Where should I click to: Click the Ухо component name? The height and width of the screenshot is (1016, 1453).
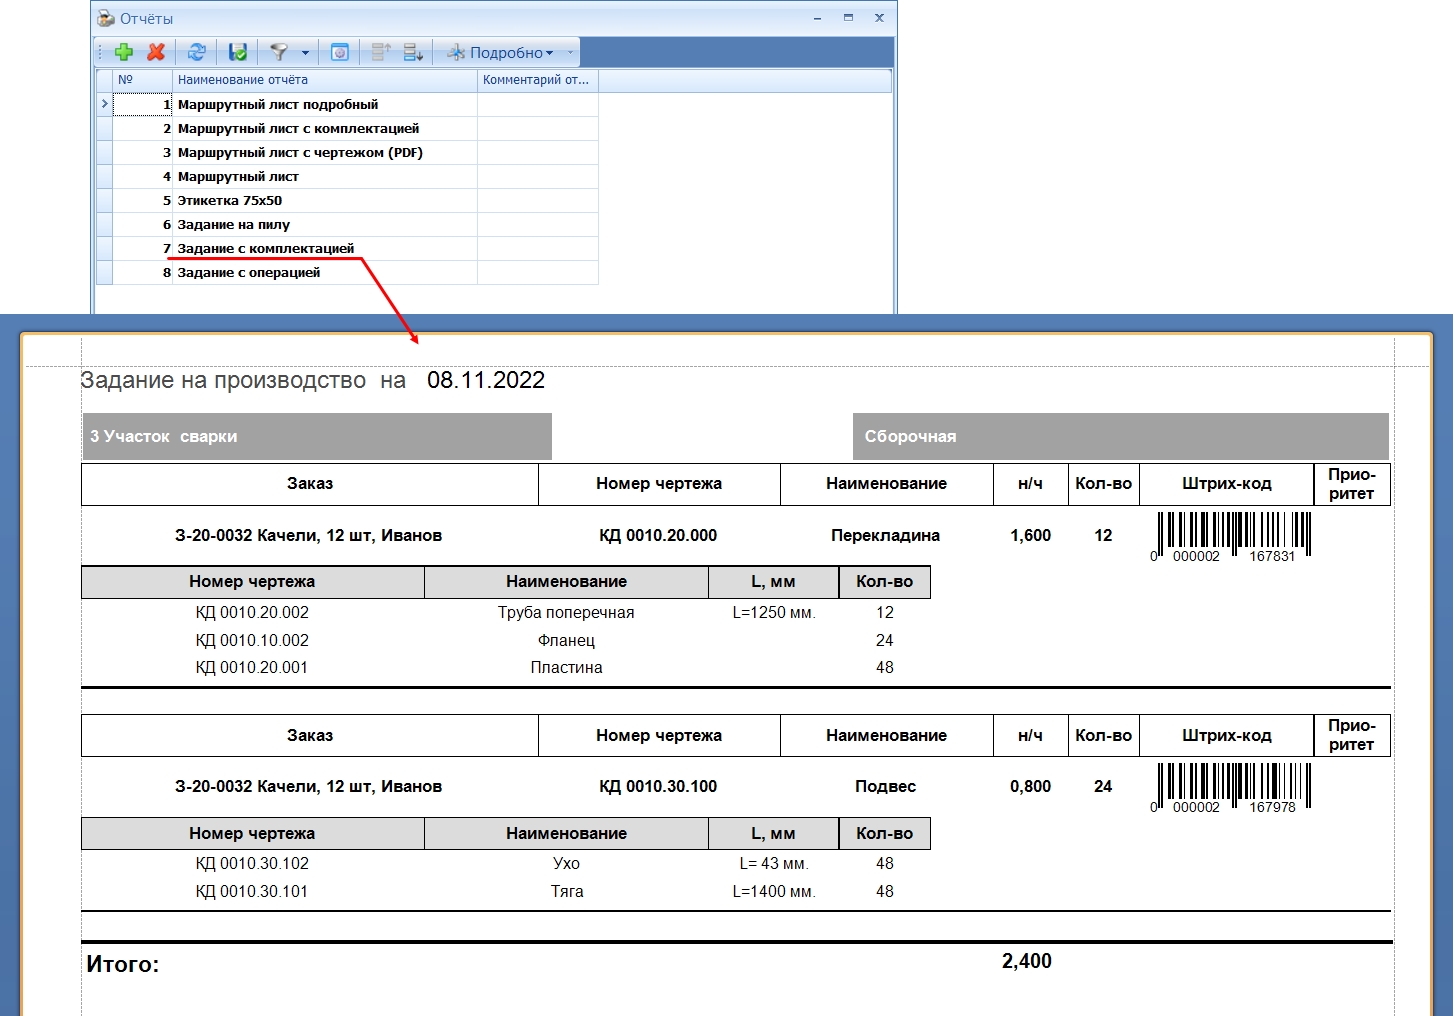[566, 863]
